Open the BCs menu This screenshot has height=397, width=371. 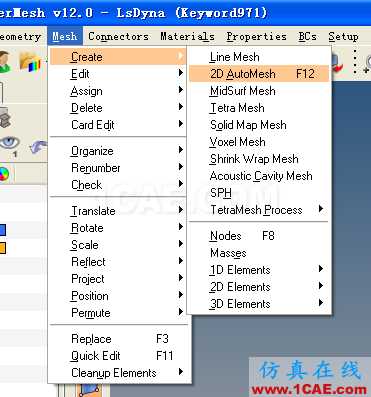(x=307, y=36)
